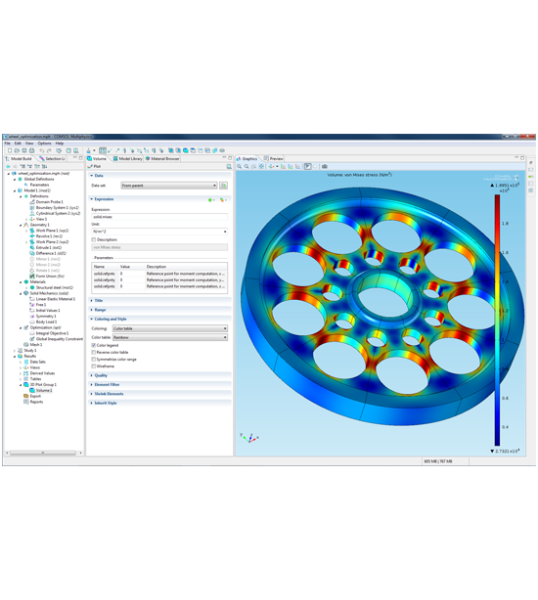Click the Geometry 1 node icon

(26, 225)
